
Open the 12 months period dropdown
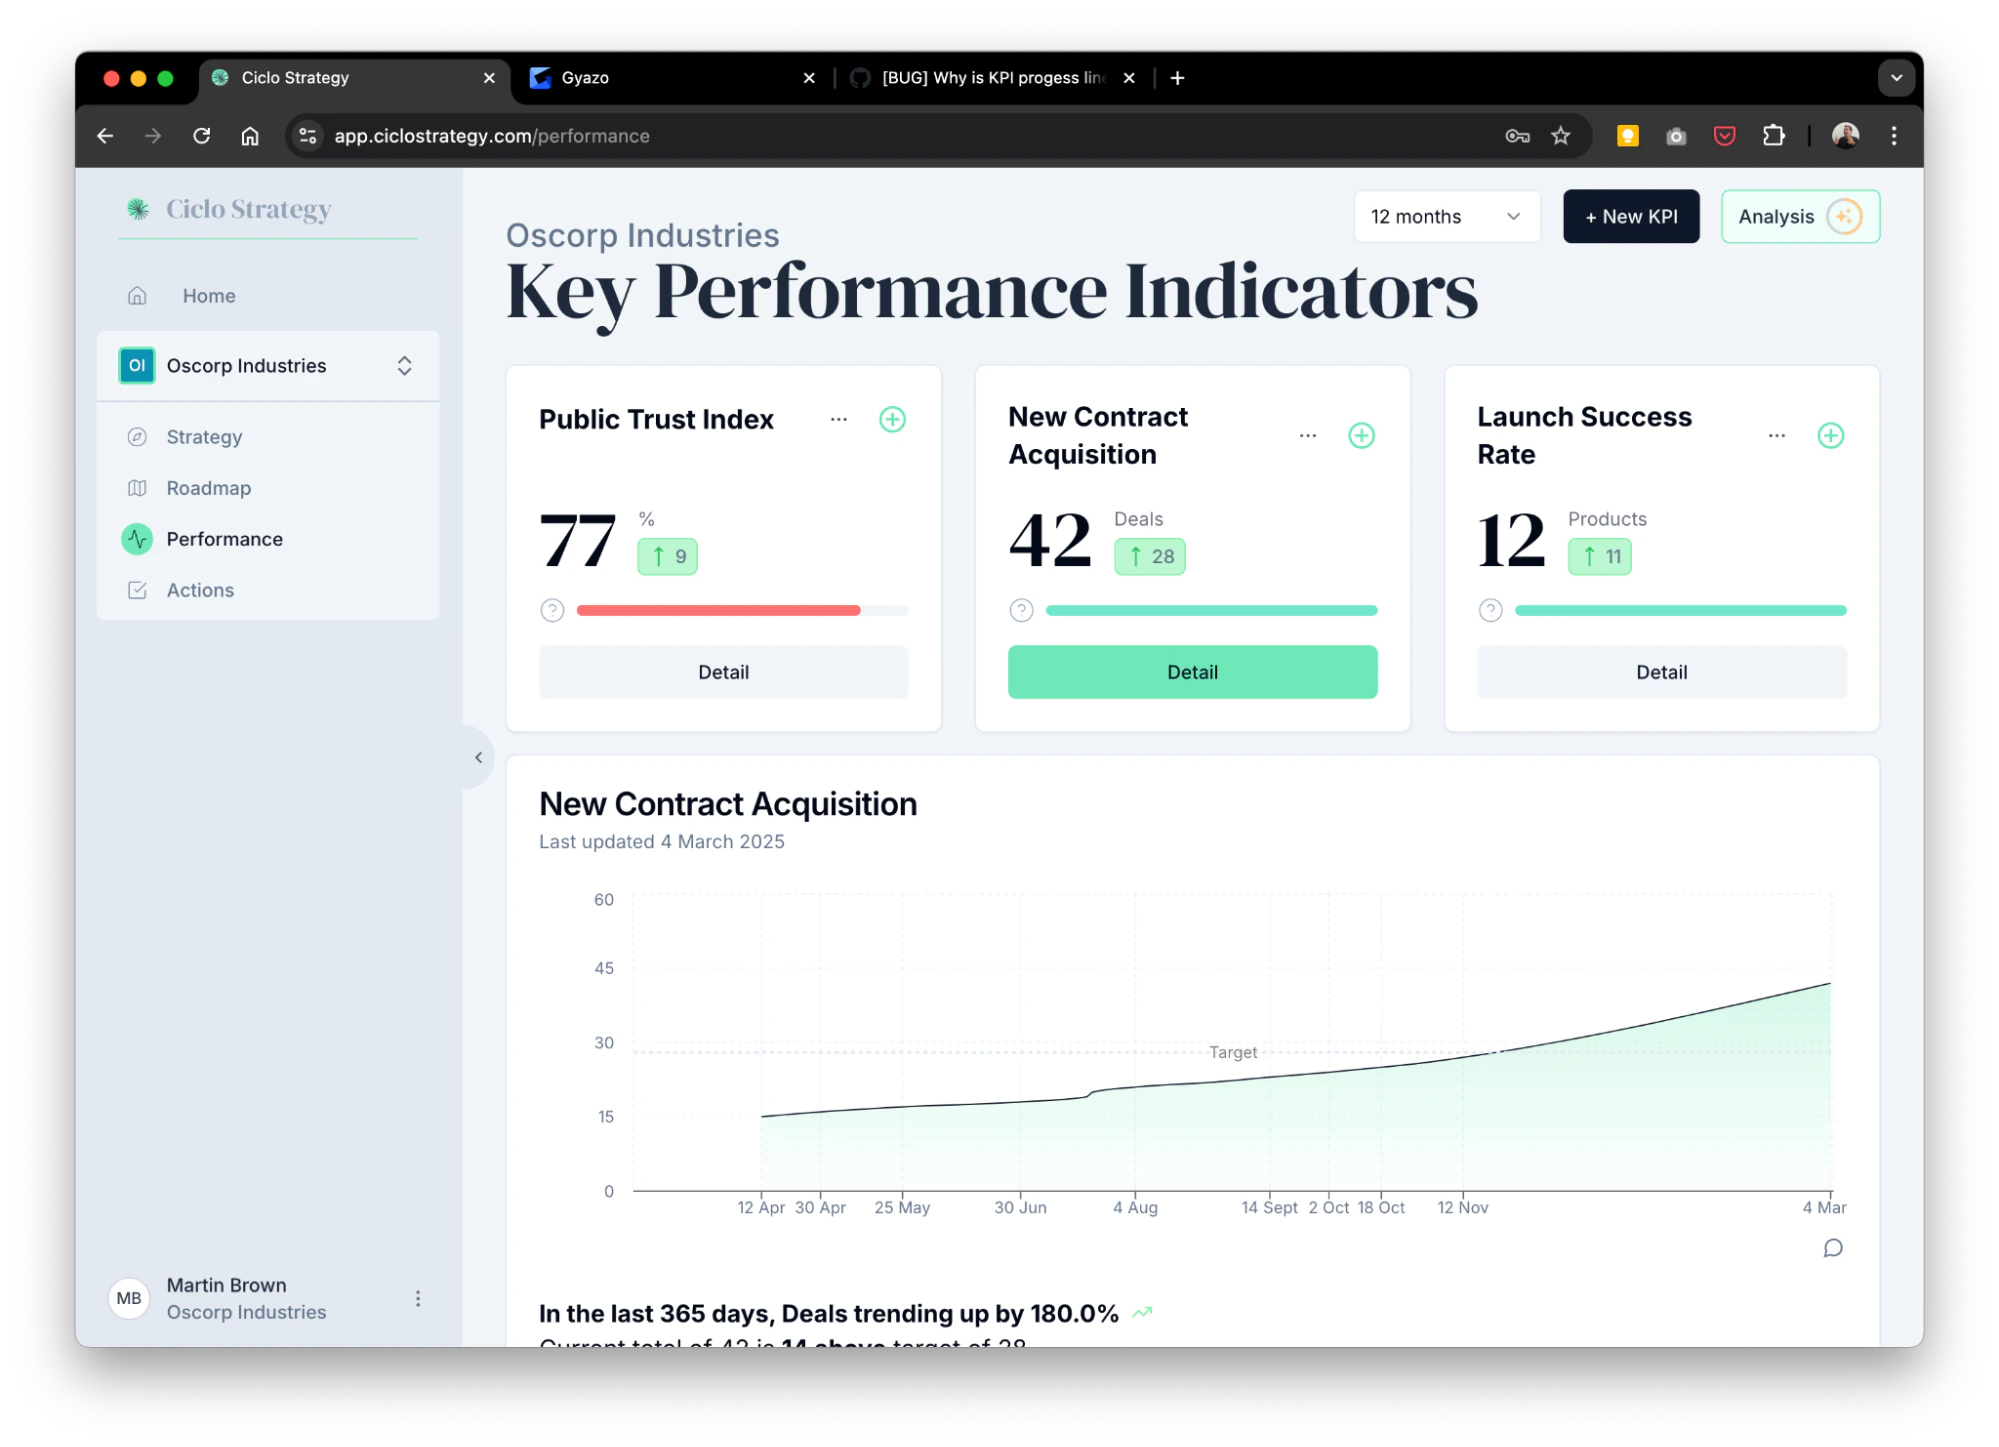coord(1446,217)
